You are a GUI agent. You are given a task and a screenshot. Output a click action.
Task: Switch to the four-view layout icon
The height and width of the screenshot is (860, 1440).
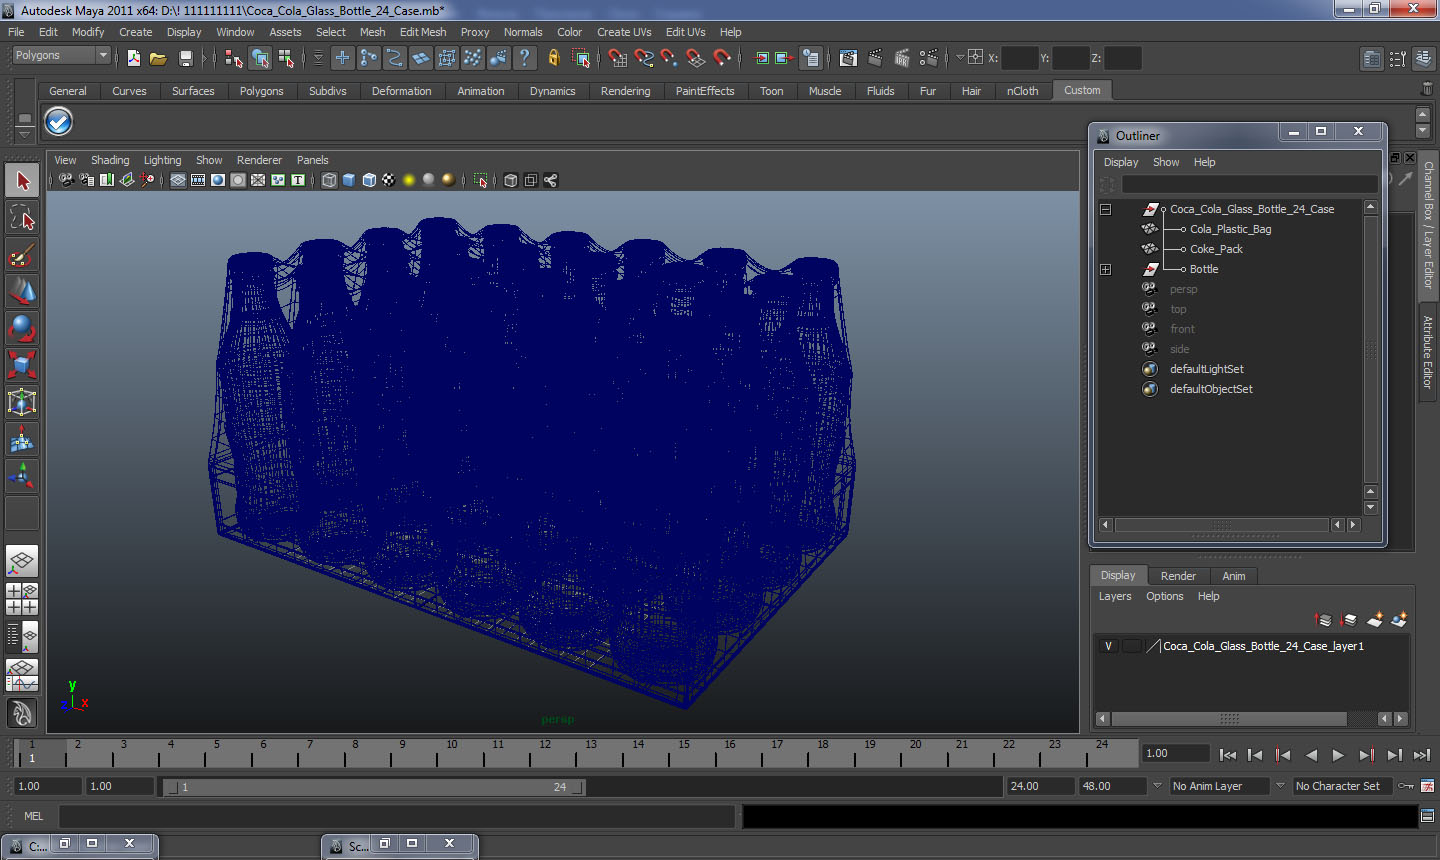click(x=22, y=598)
